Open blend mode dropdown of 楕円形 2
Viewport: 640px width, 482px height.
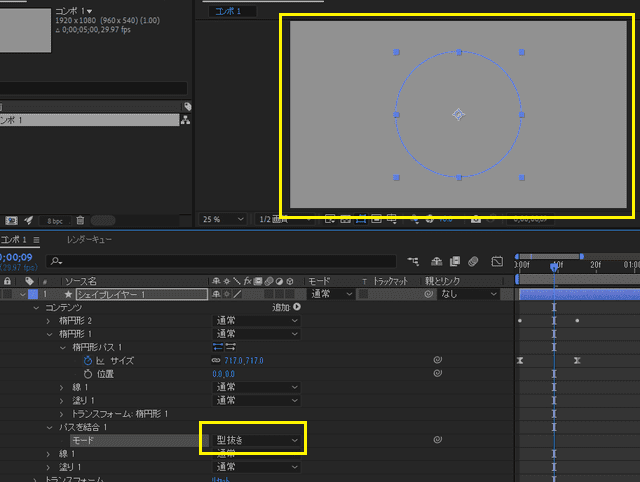[x=256, y=321]
